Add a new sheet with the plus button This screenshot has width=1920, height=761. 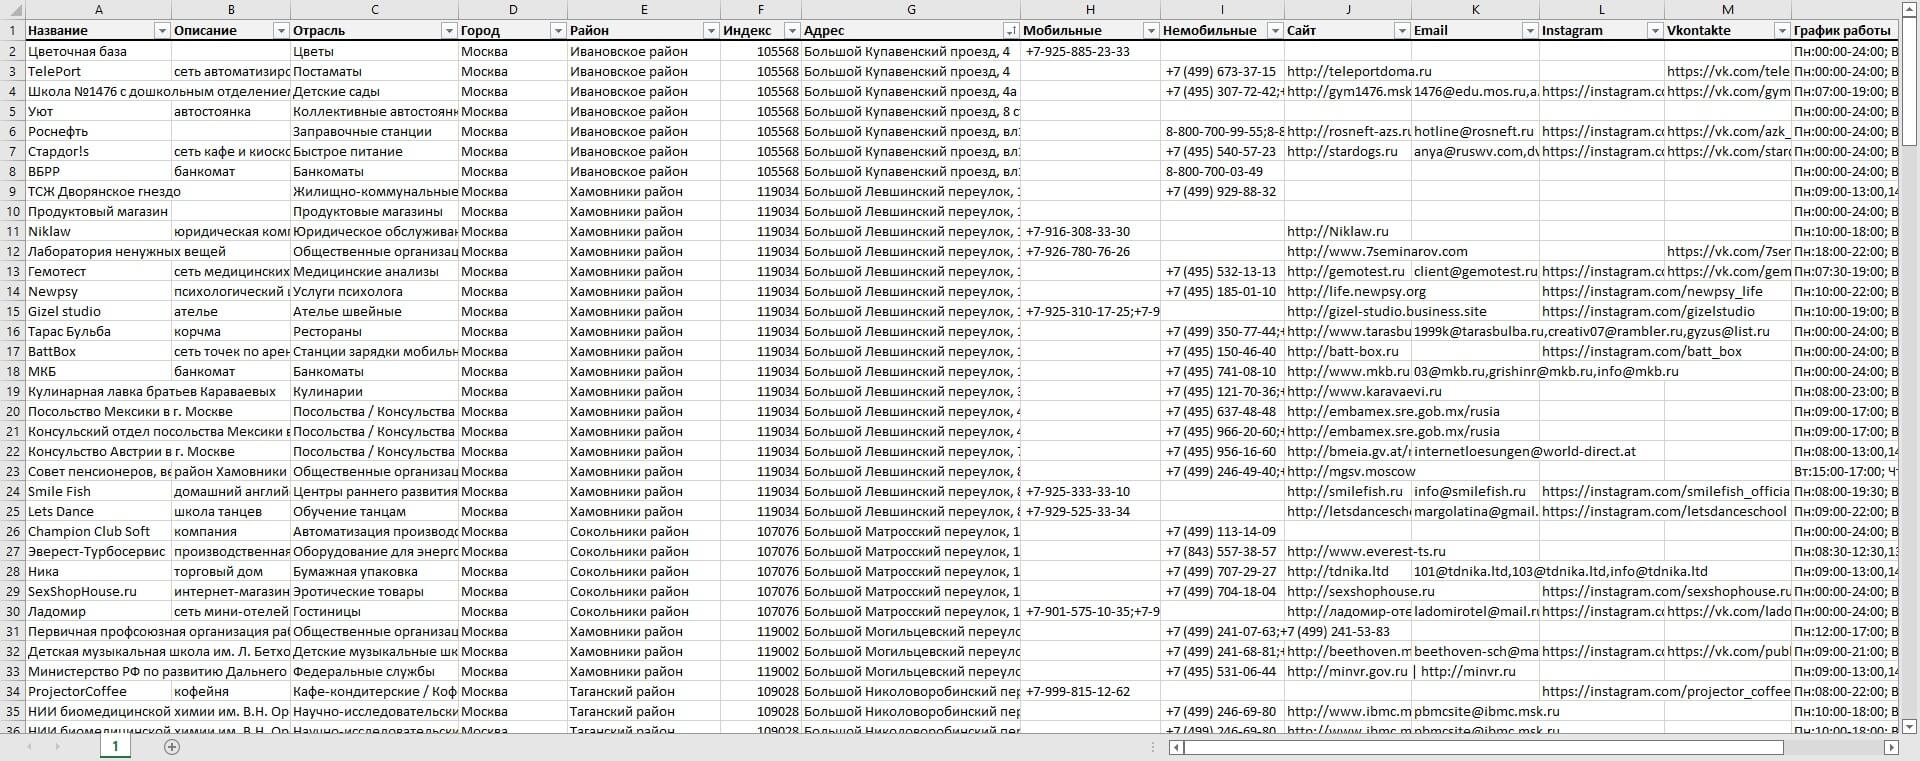[x=172, y=747]
